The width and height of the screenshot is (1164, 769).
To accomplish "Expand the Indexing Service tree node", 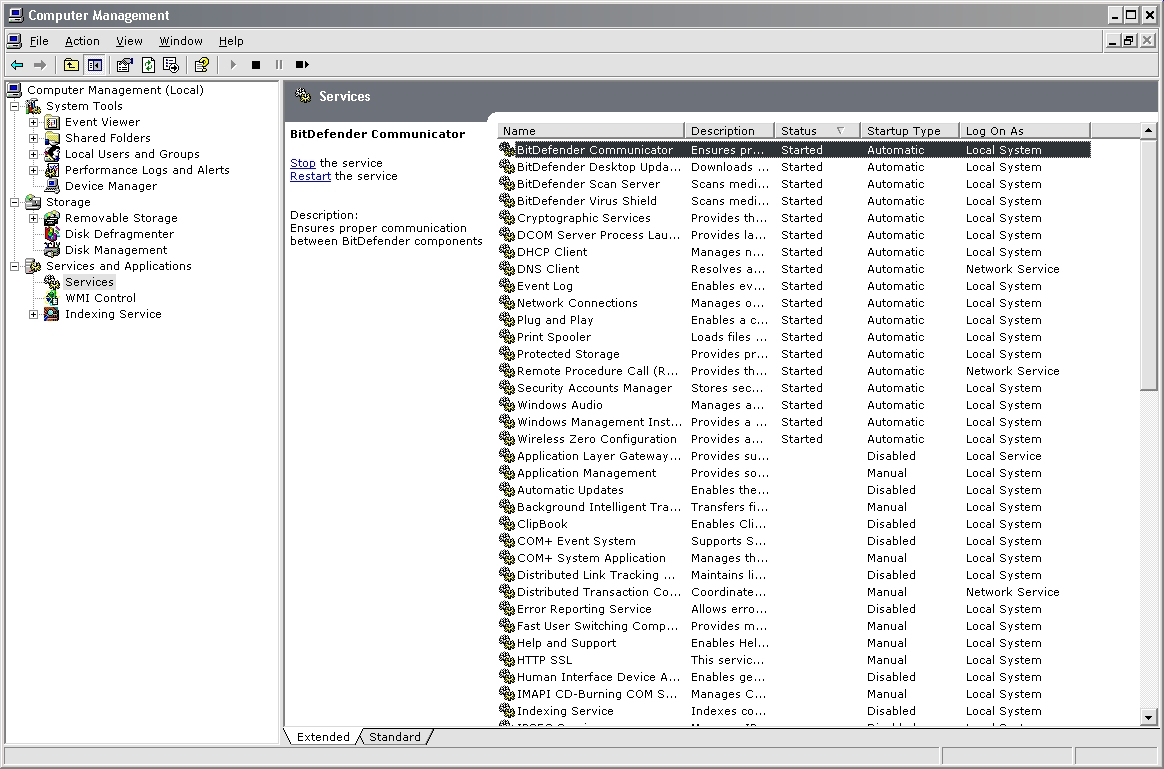I will (x=33, y=314).
